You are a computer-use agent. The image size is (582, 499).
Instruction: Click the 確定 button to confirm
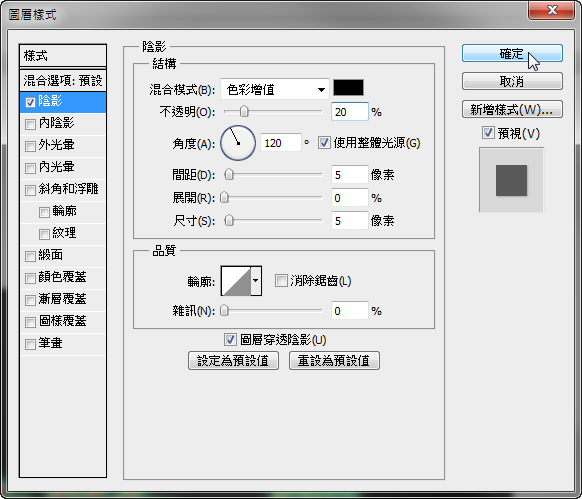[512, 53]
